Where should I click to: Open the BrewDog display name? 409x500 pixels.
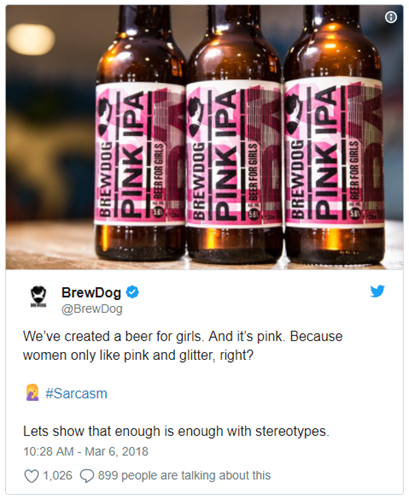91,292
